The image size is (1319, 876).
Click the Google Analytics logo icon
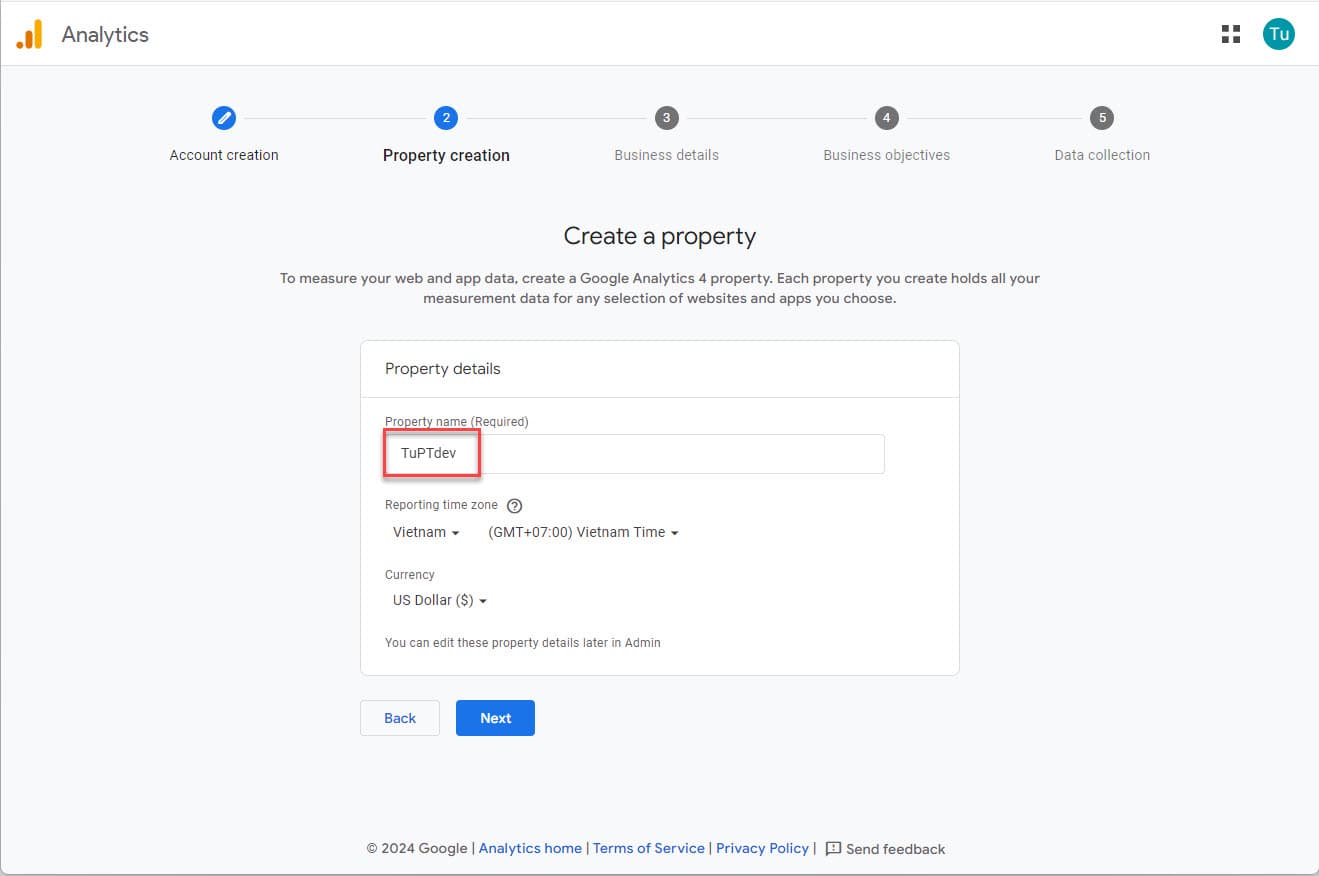coord(30,35)
